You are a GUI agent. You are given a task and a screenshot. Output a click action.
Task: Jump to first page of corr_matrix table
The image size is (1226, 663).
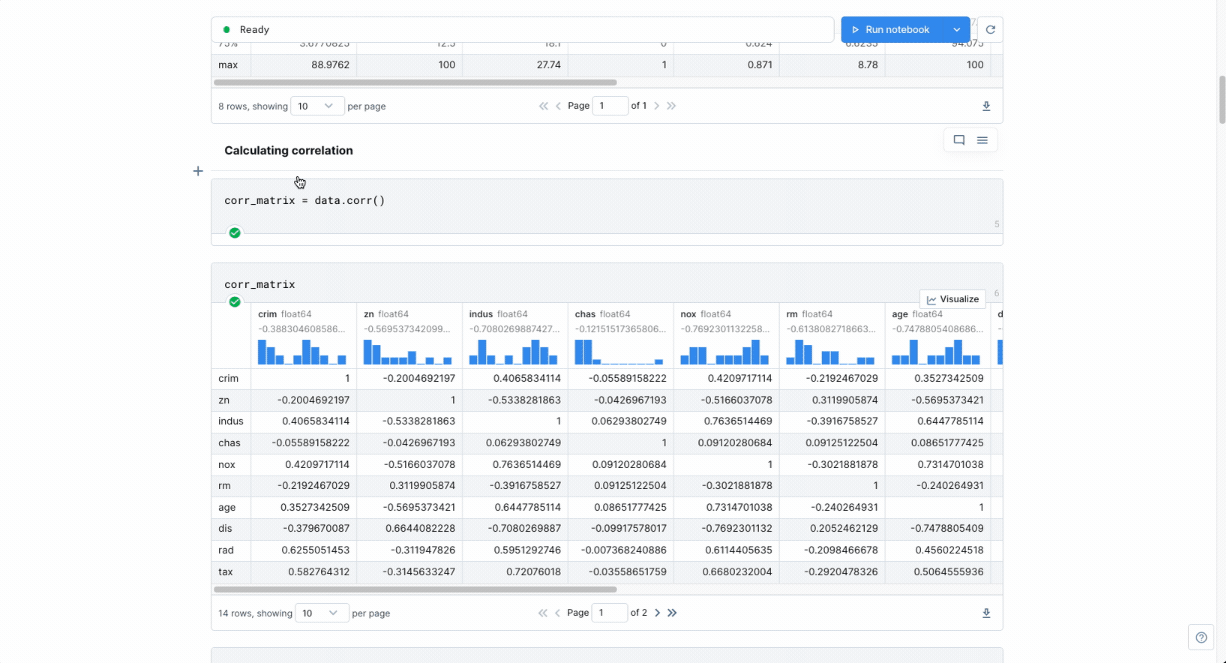(x=544, y=613)
